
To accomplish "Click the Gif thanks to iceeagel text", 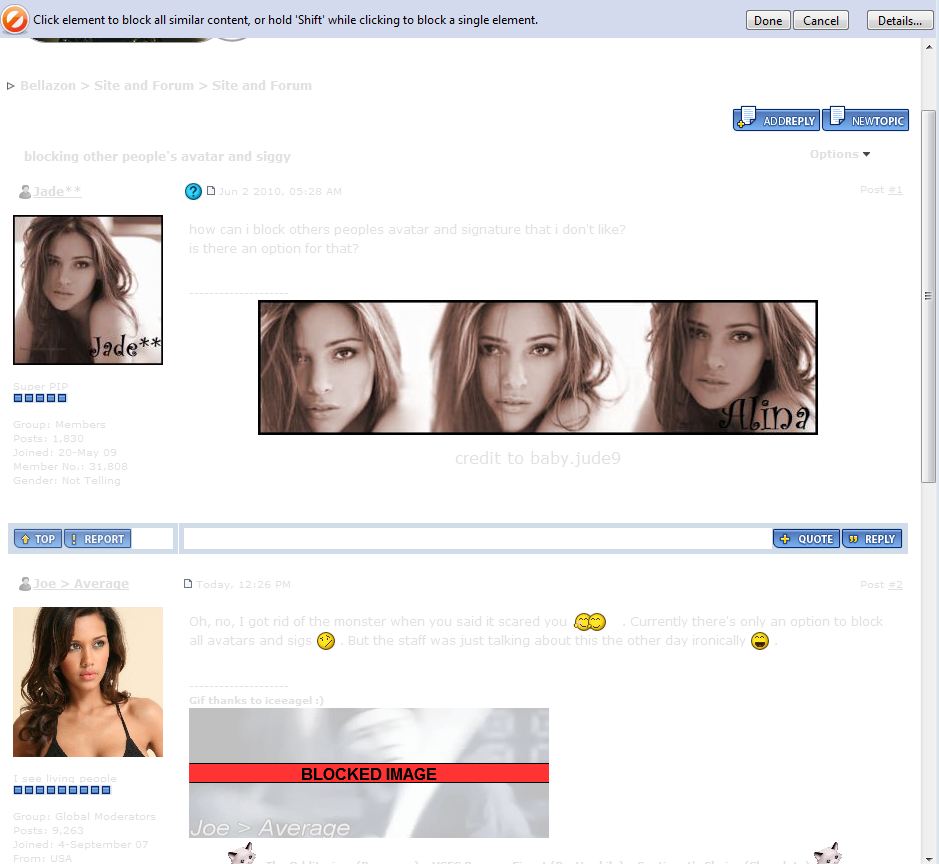I will coord(256,700).
